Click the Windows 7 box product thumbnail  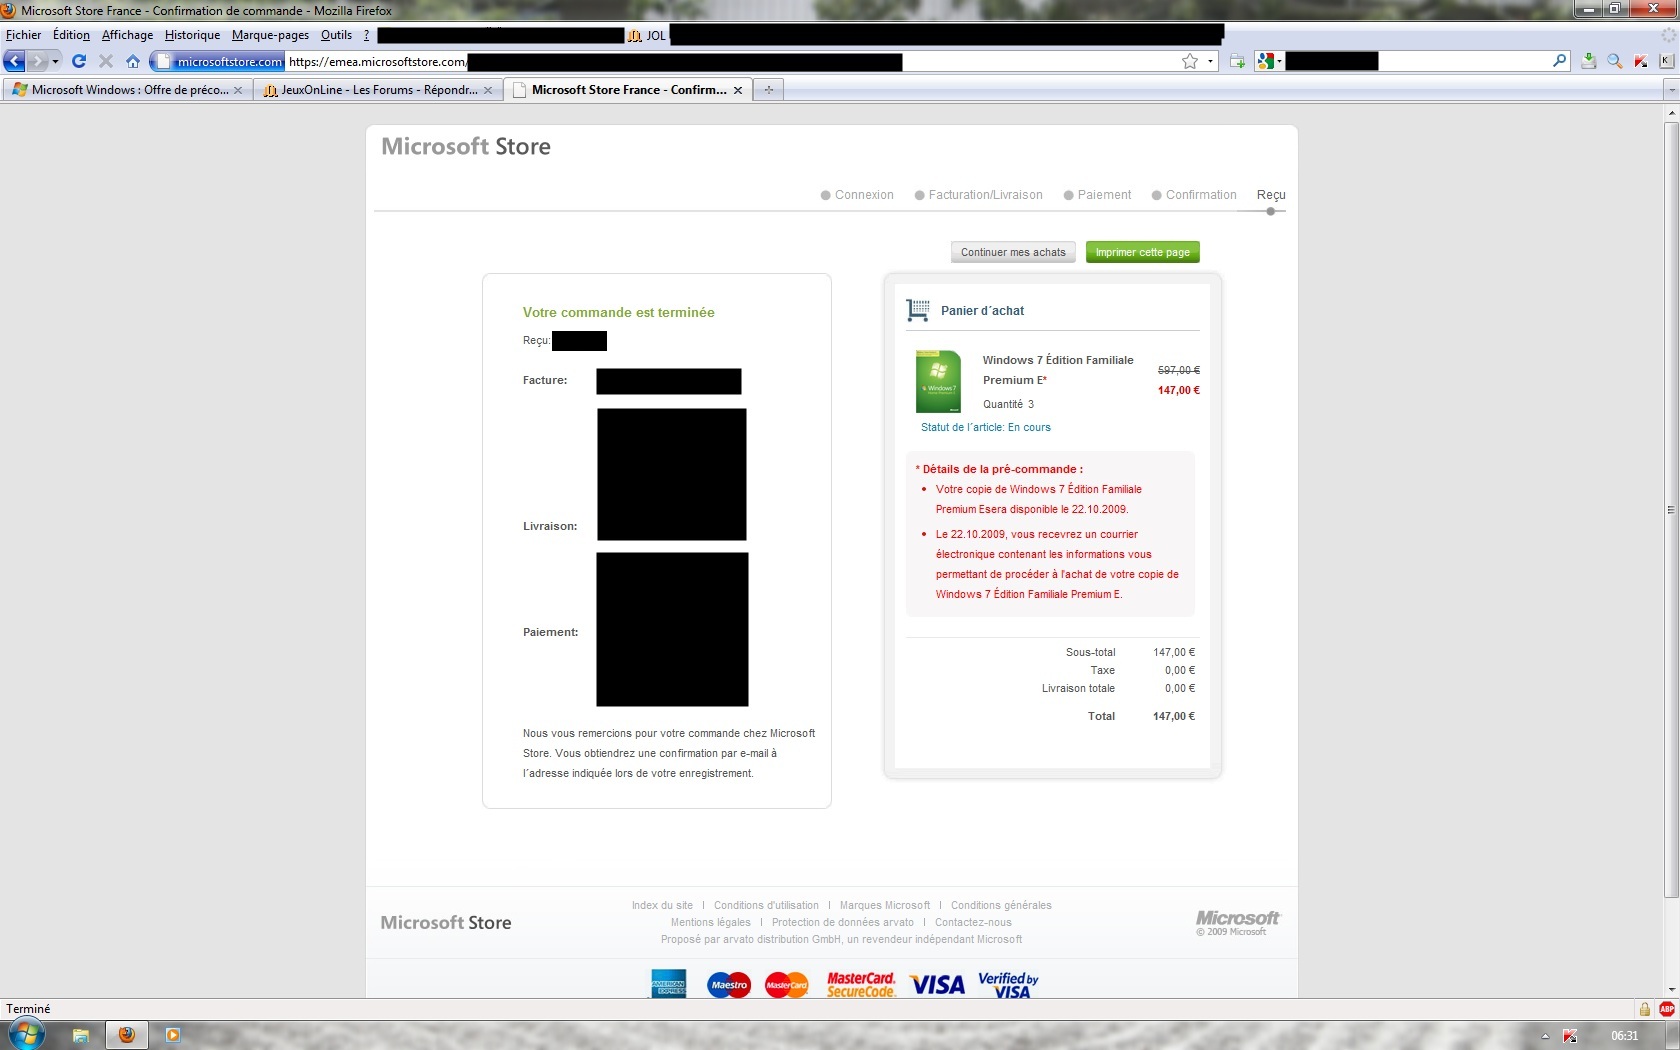[x=938, y=381]
